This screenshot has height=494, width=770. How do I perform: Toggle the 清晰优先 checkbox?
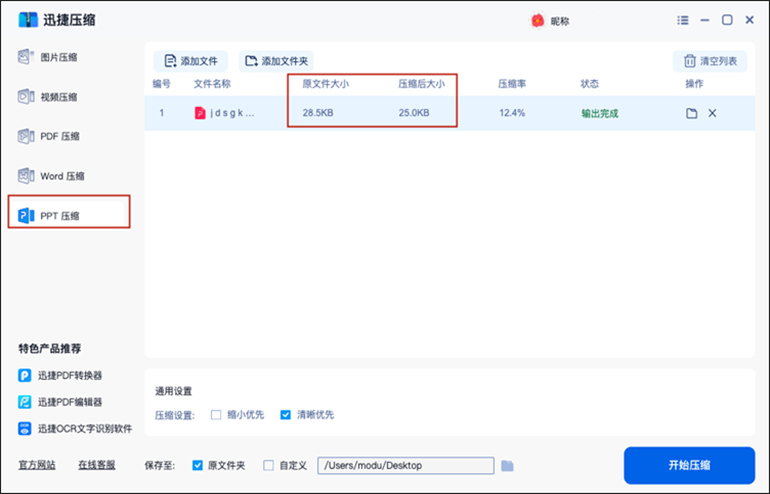(x=285, y=415)
